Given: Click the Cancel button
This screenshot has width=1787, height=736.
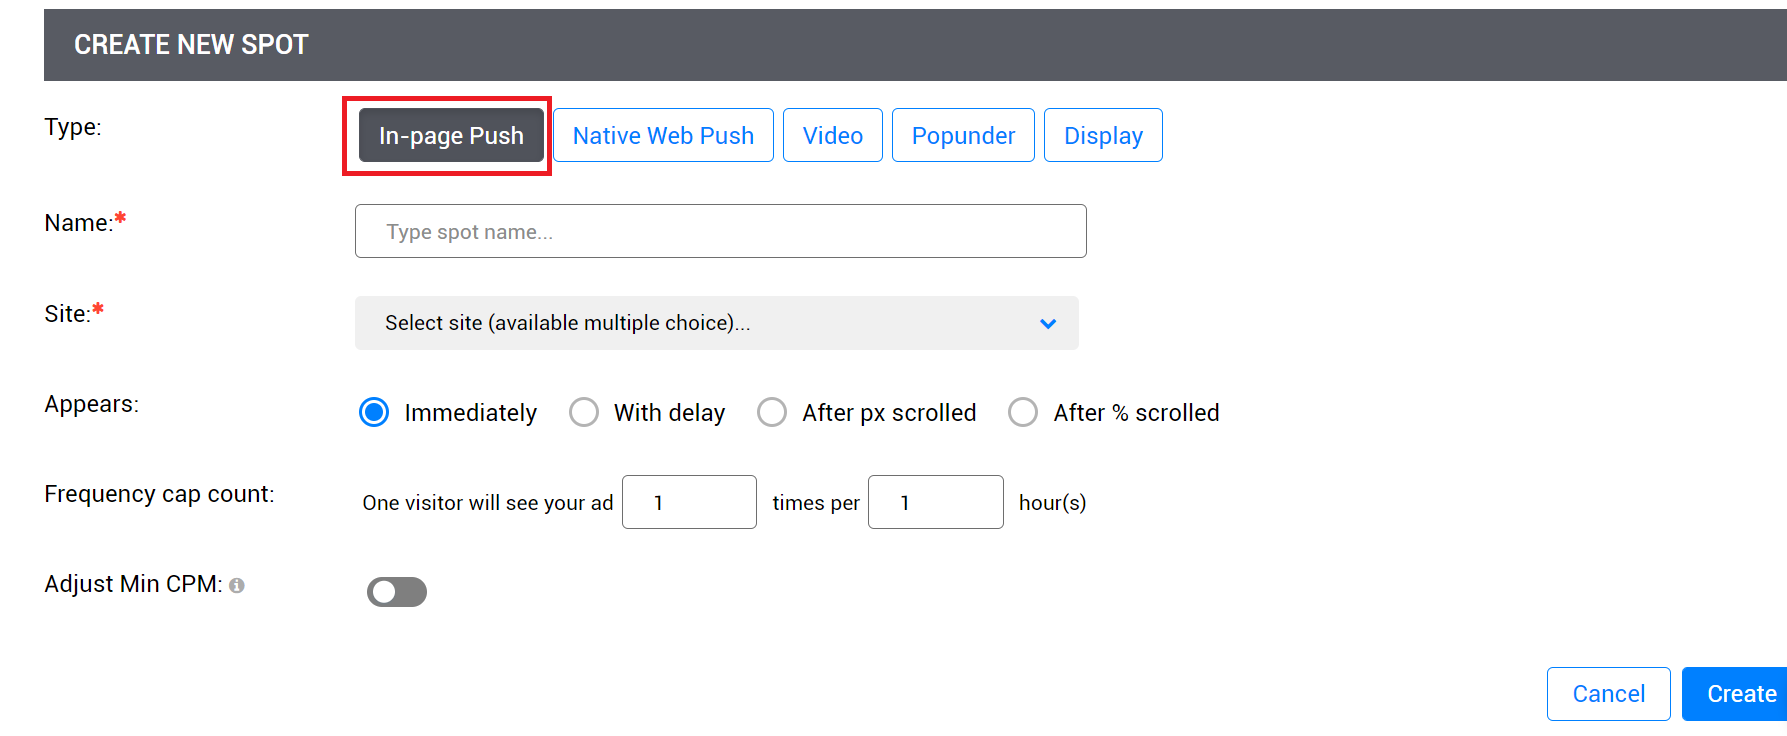Looking at the screenshot, I should tap(1608, 694).
